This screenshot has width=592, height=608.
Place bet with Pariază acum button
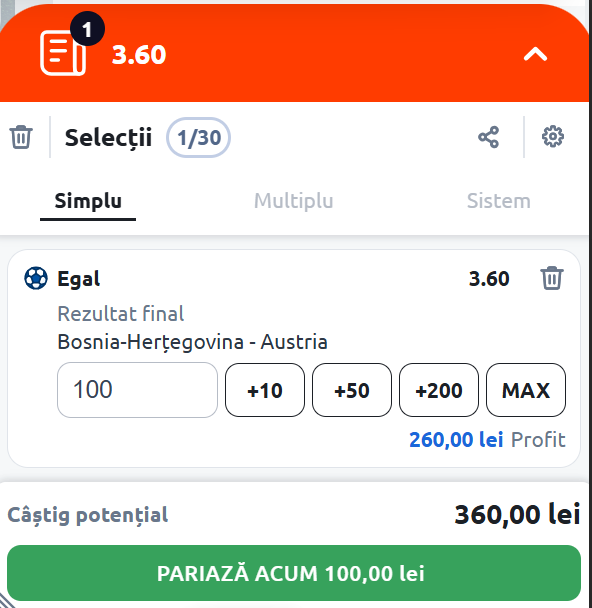pyautogui.click(x=294, y=573)
